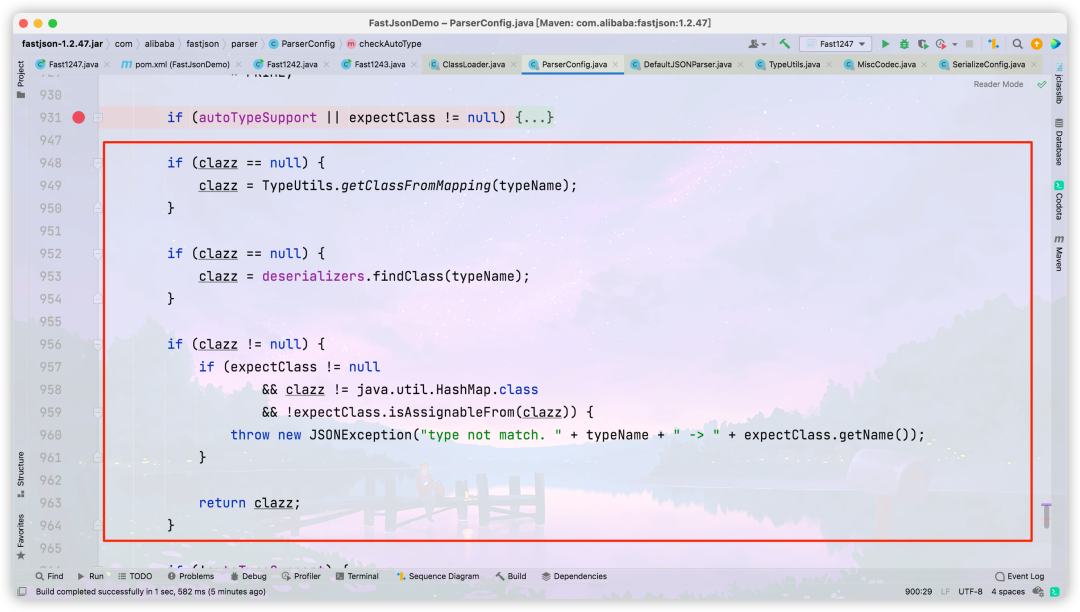1080x612 pixels.
Task: Click the gray Stop square icon
Action: [x=970, y=43]
